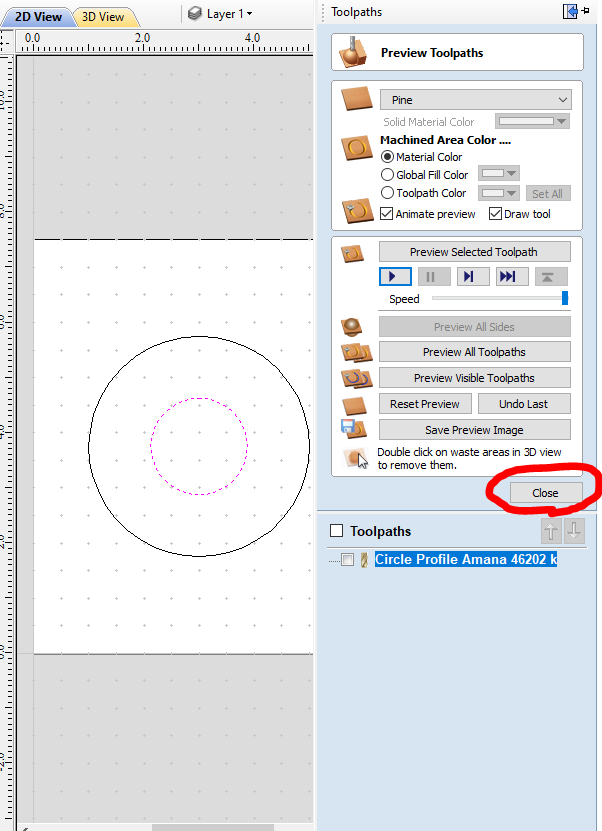Select the Global Fill Color radio button
Image resolution: width=602 pixels, height=831 pixels.
(387, 175)
